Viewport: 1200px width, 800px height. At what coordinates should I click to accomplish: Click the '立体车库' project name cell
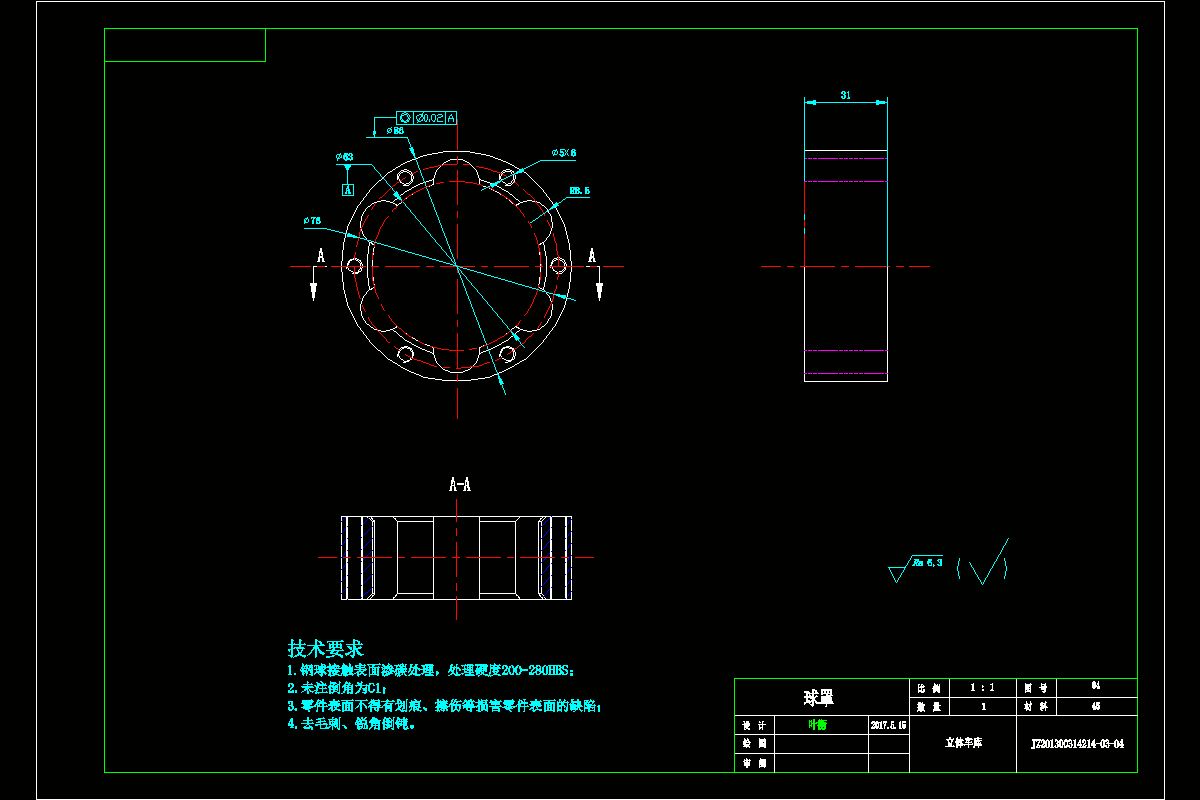[963, 744]
